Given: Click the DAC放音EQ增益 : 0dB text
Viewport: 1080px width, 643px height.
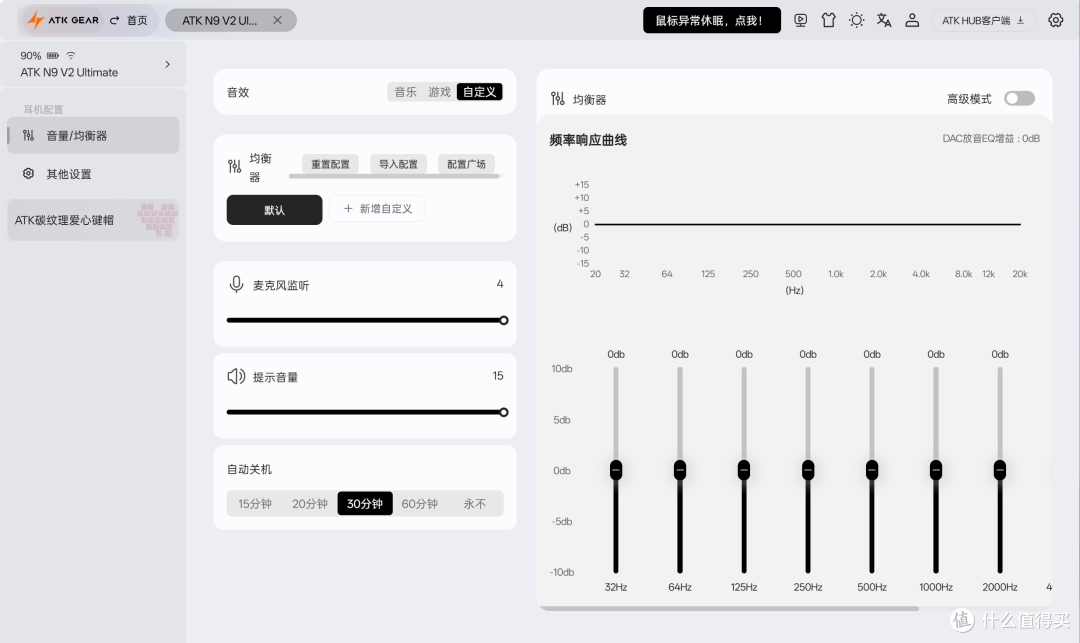Looking at the screenshot, I should pos(991,138).
